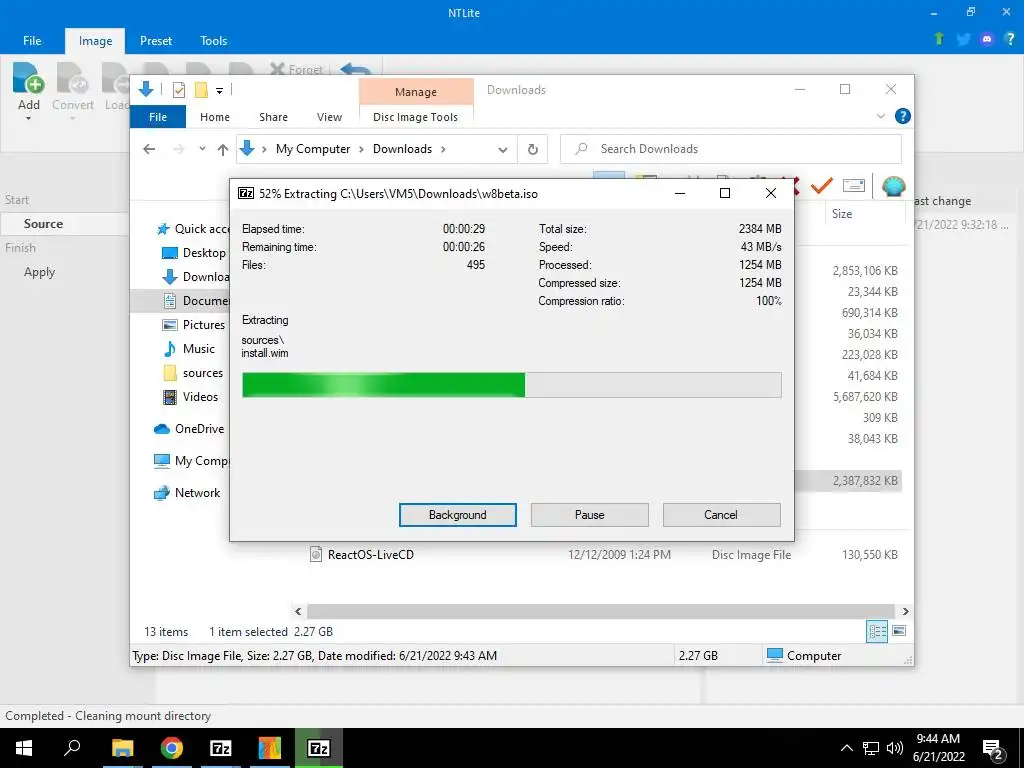Open the Windows Start menu
Image resolution: width=1024 pixels, height=768 pixels.
24,748
